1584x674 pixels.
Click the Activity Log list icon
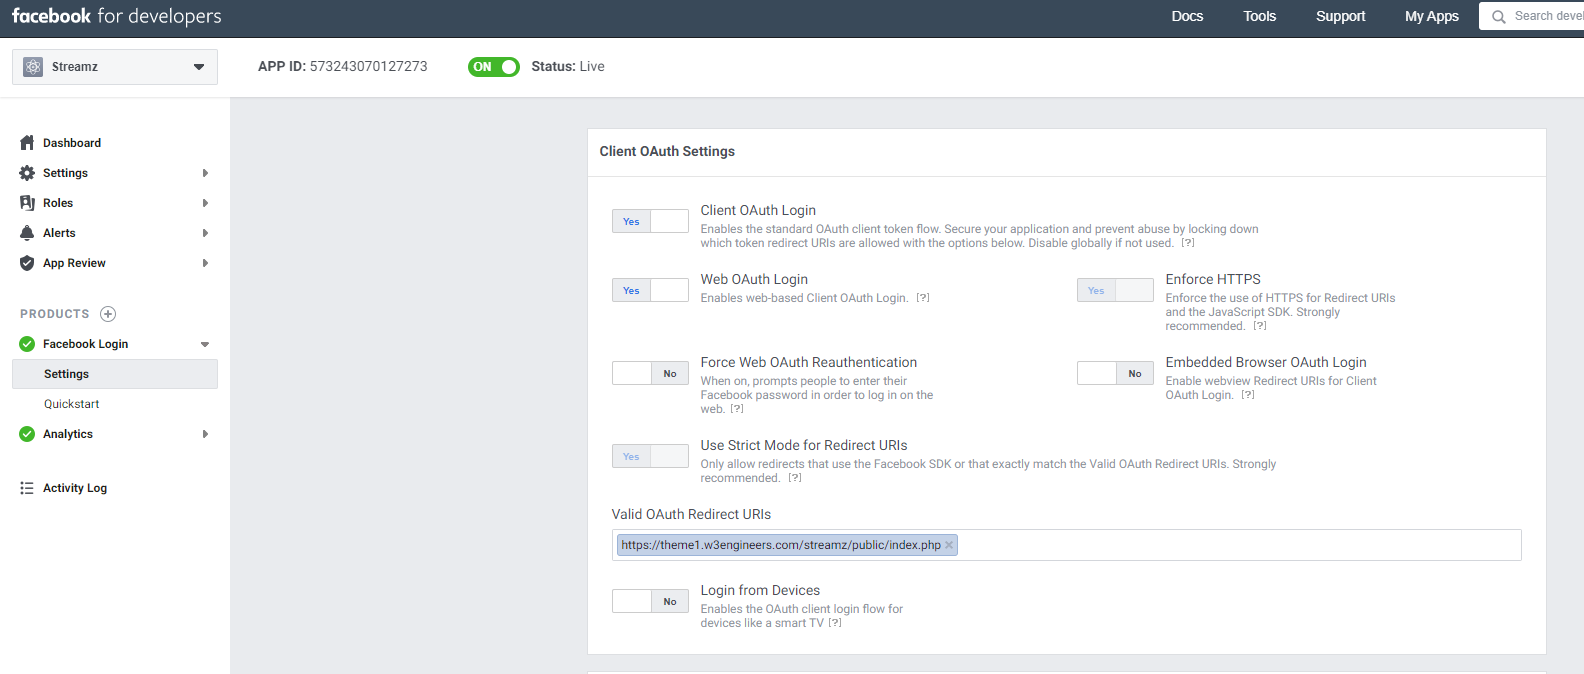pos(27,488)
